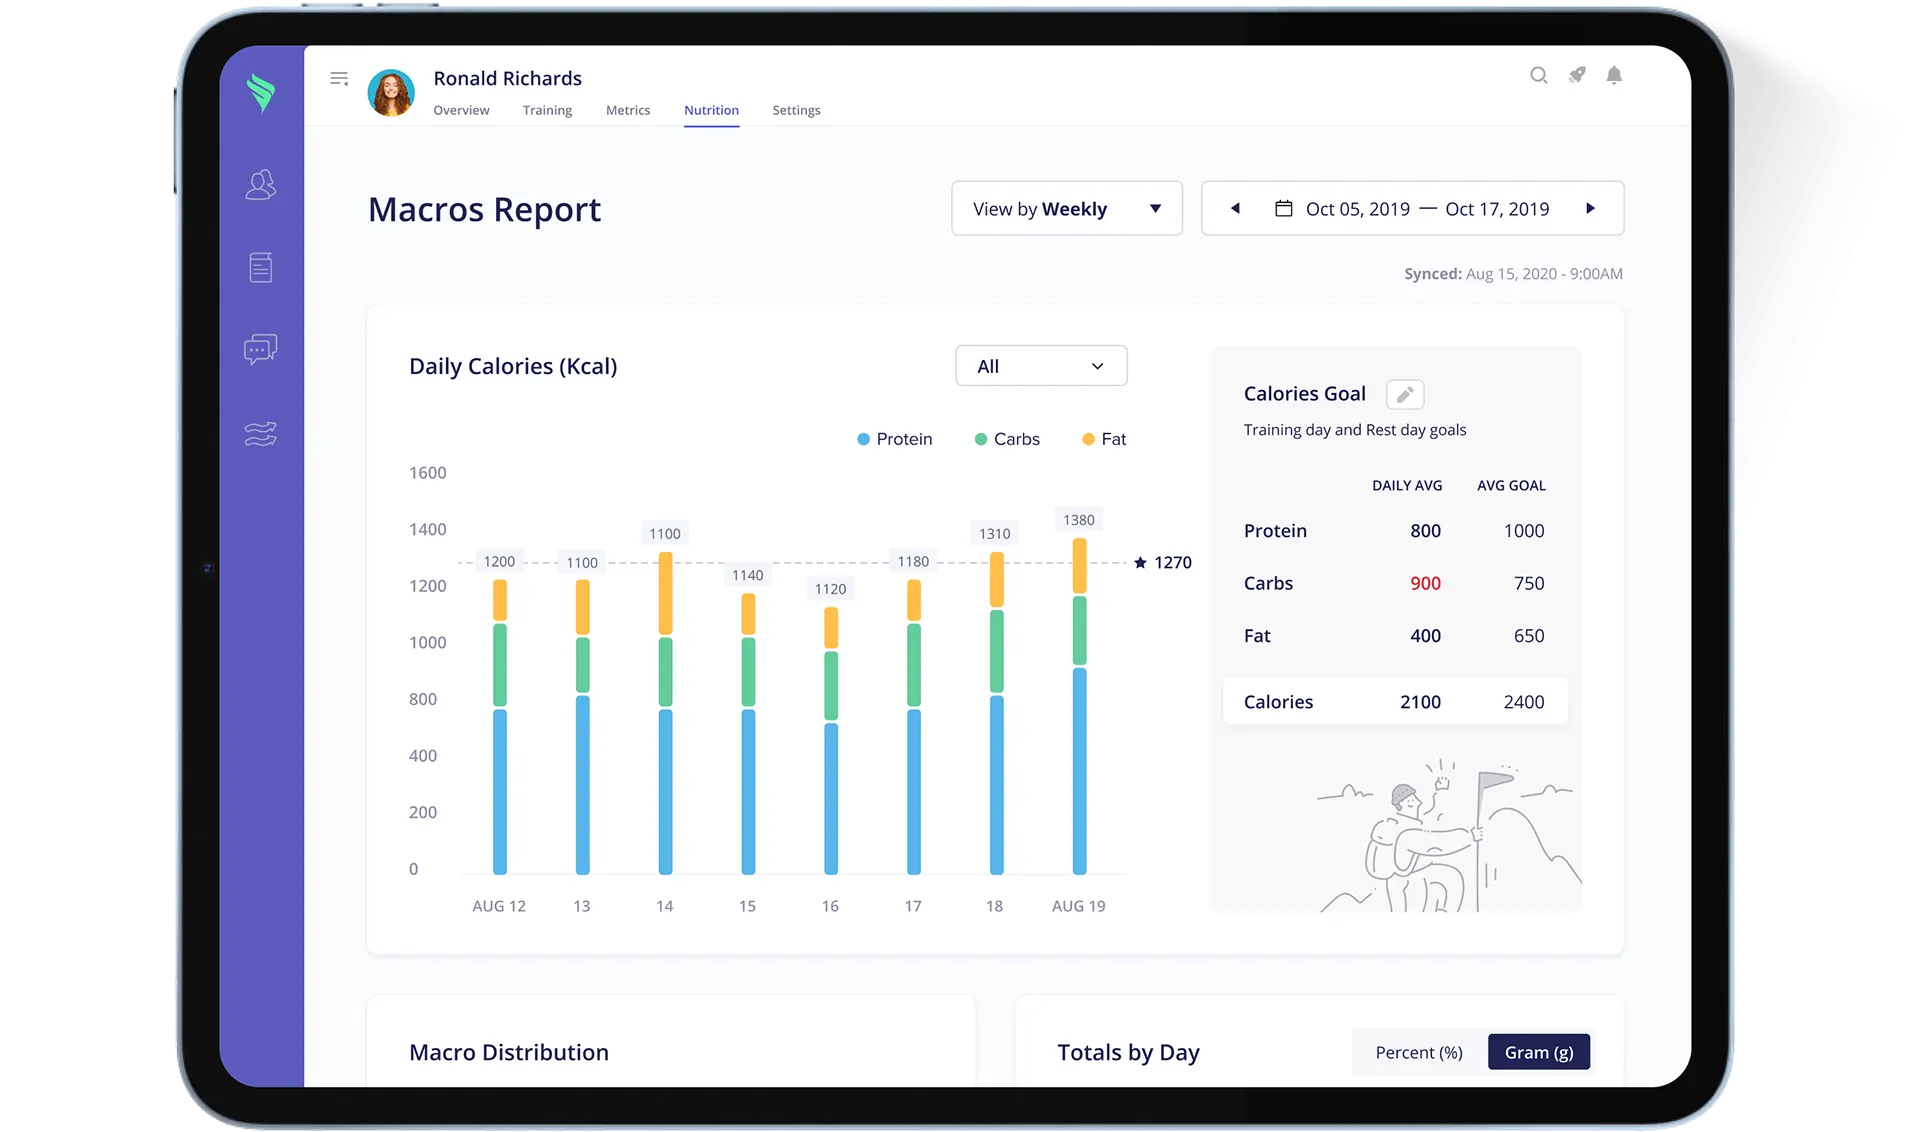Switch totals to Percent (%)

tap(1418, 1052)
